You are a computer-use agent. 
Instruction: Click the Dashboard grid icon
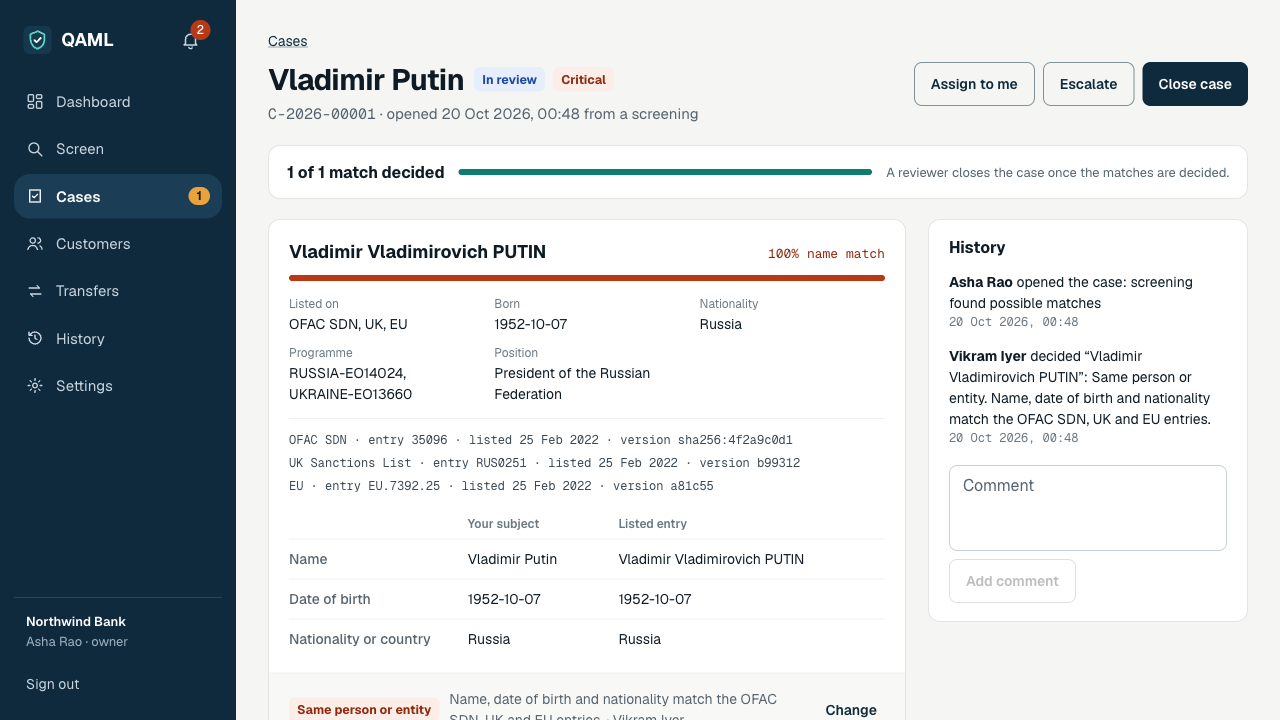[x=35, y=102]
